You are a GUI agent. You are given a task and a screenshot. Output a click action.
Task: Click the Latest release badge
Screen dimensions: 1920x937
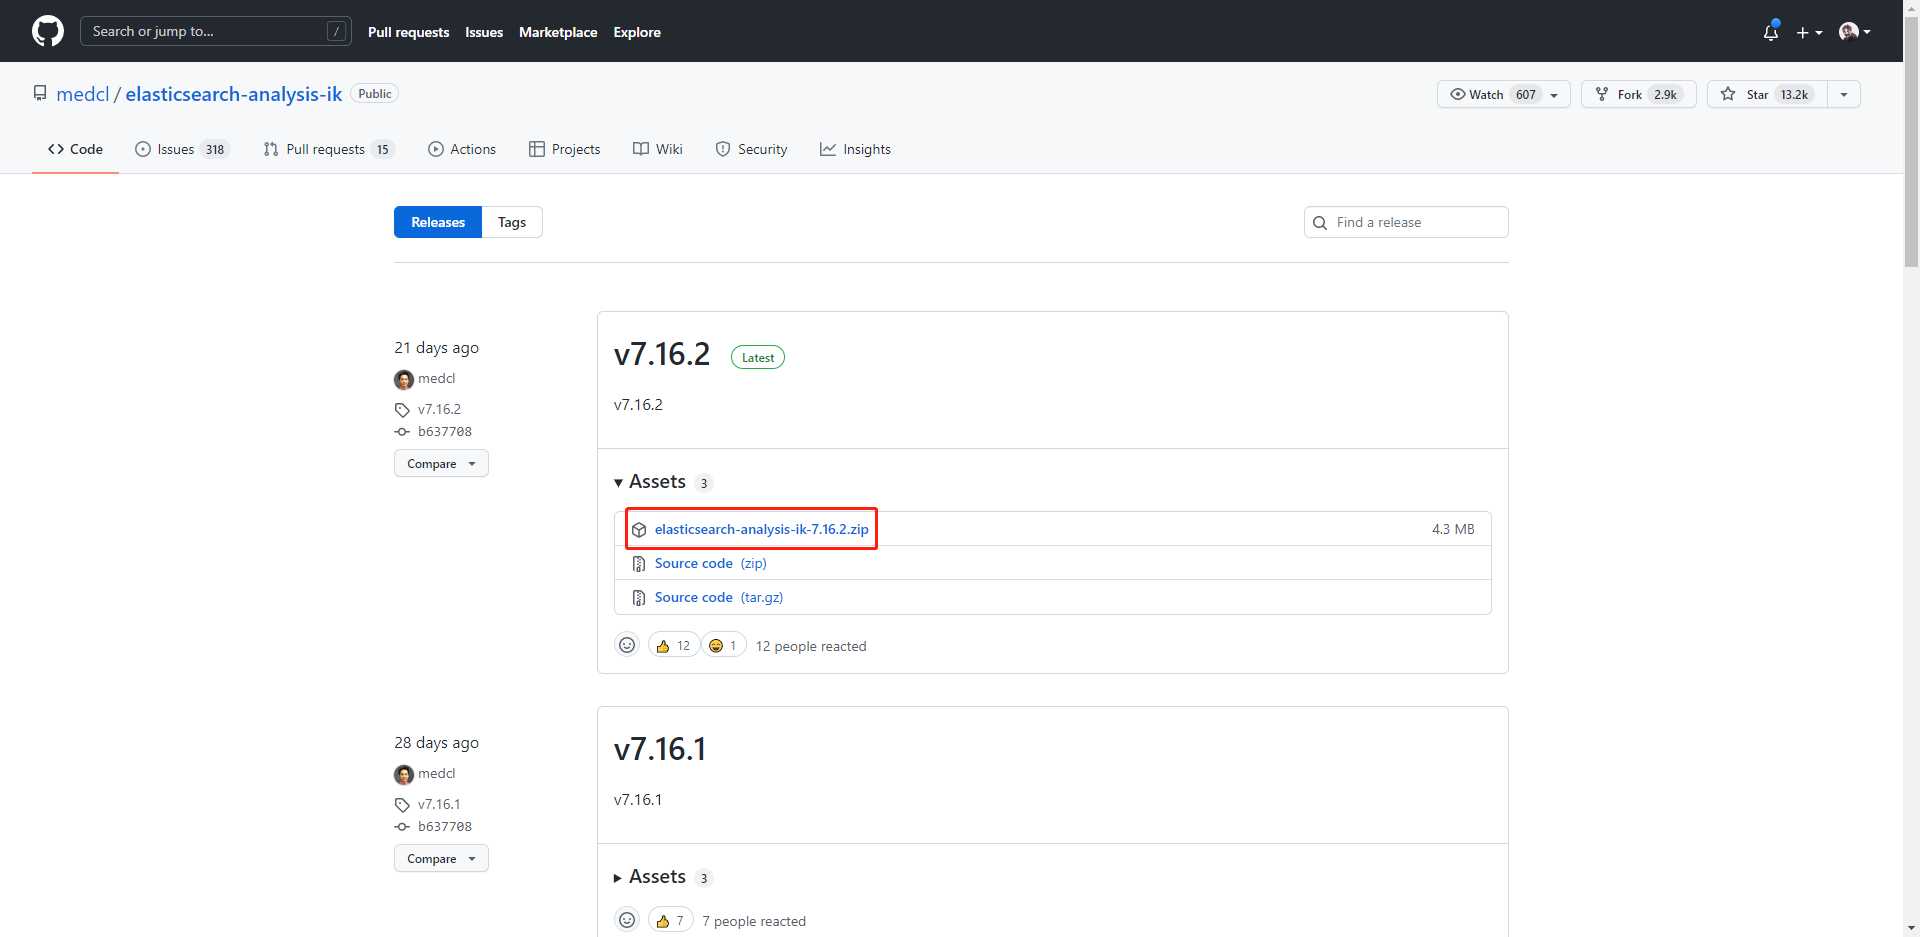pyautogui.click(x=758, y=357)
